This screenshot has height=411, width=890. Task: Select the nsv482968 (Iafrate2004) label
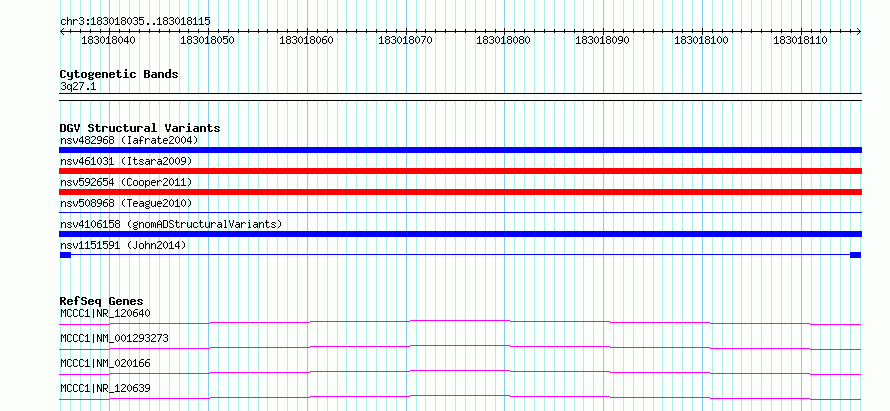point(129,140)
